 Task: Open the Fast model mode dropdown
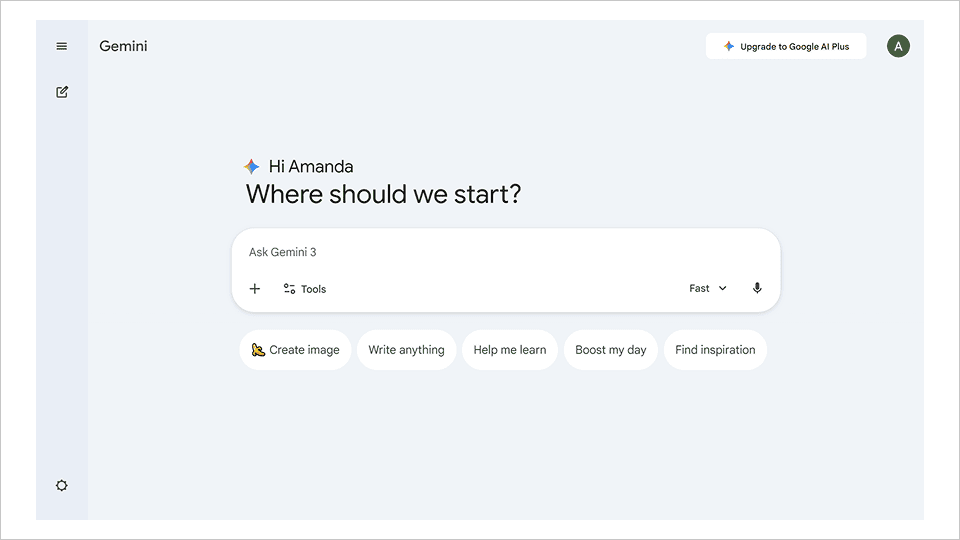(700, 288)
